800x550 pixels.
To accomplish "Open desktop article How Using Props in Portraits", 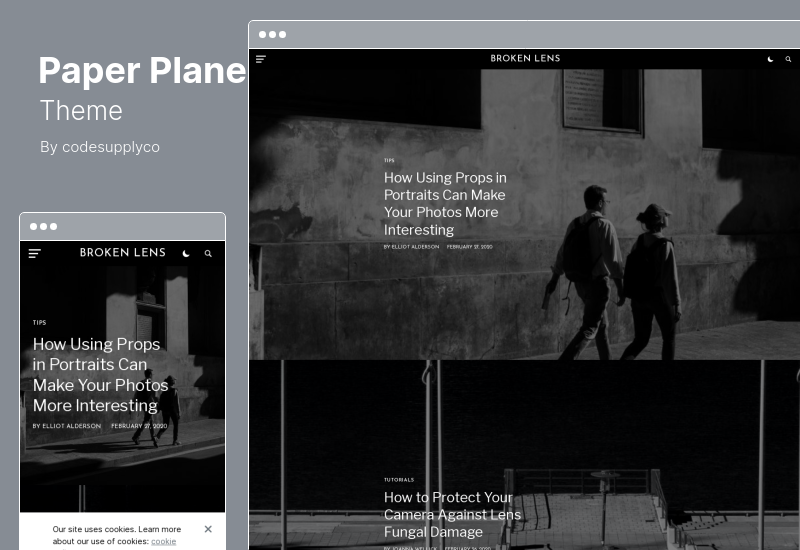I will [445, 204].
